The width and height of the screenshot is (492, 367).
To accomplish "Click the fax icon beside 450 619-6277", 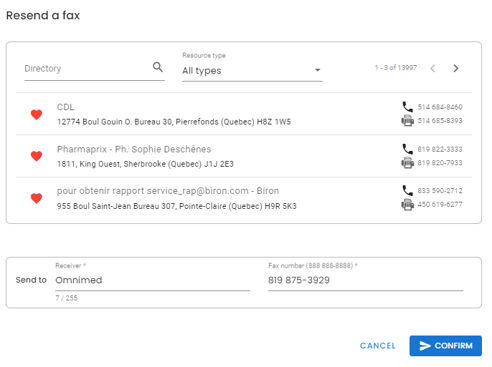I will [407, 204].
